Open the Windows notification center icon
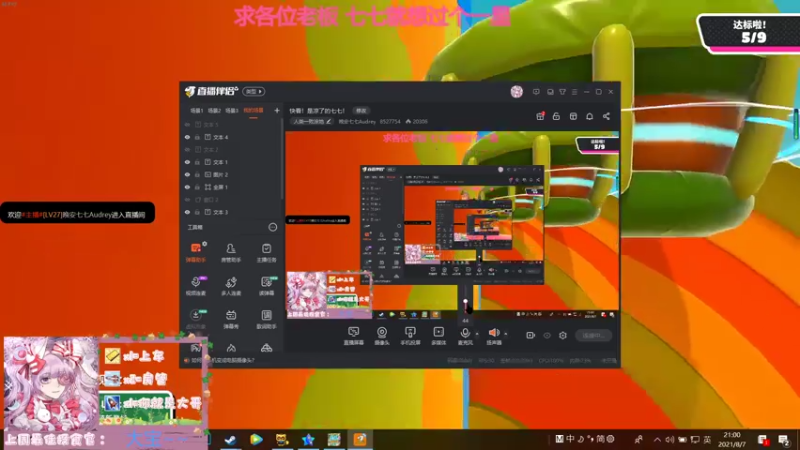 (783, 439)
